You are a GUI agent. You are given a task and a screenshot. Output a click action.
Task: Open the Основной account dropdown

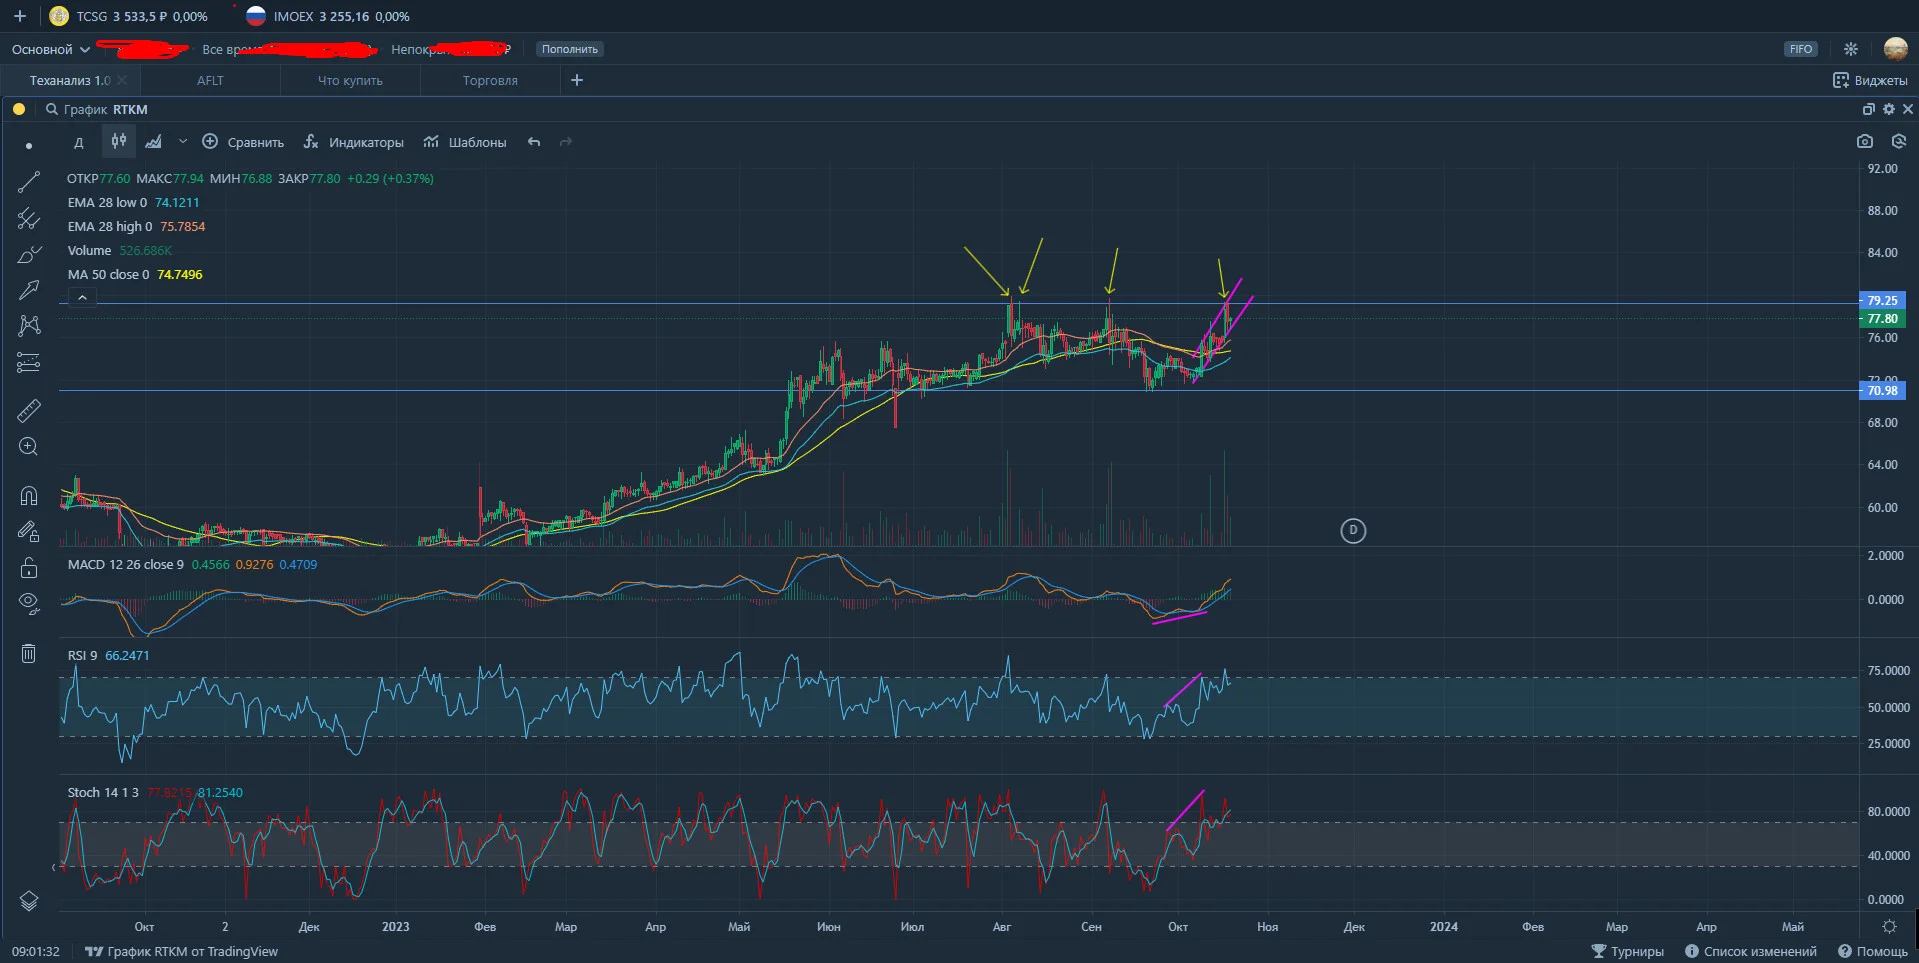pyautogui.click(x=51, y=49)
